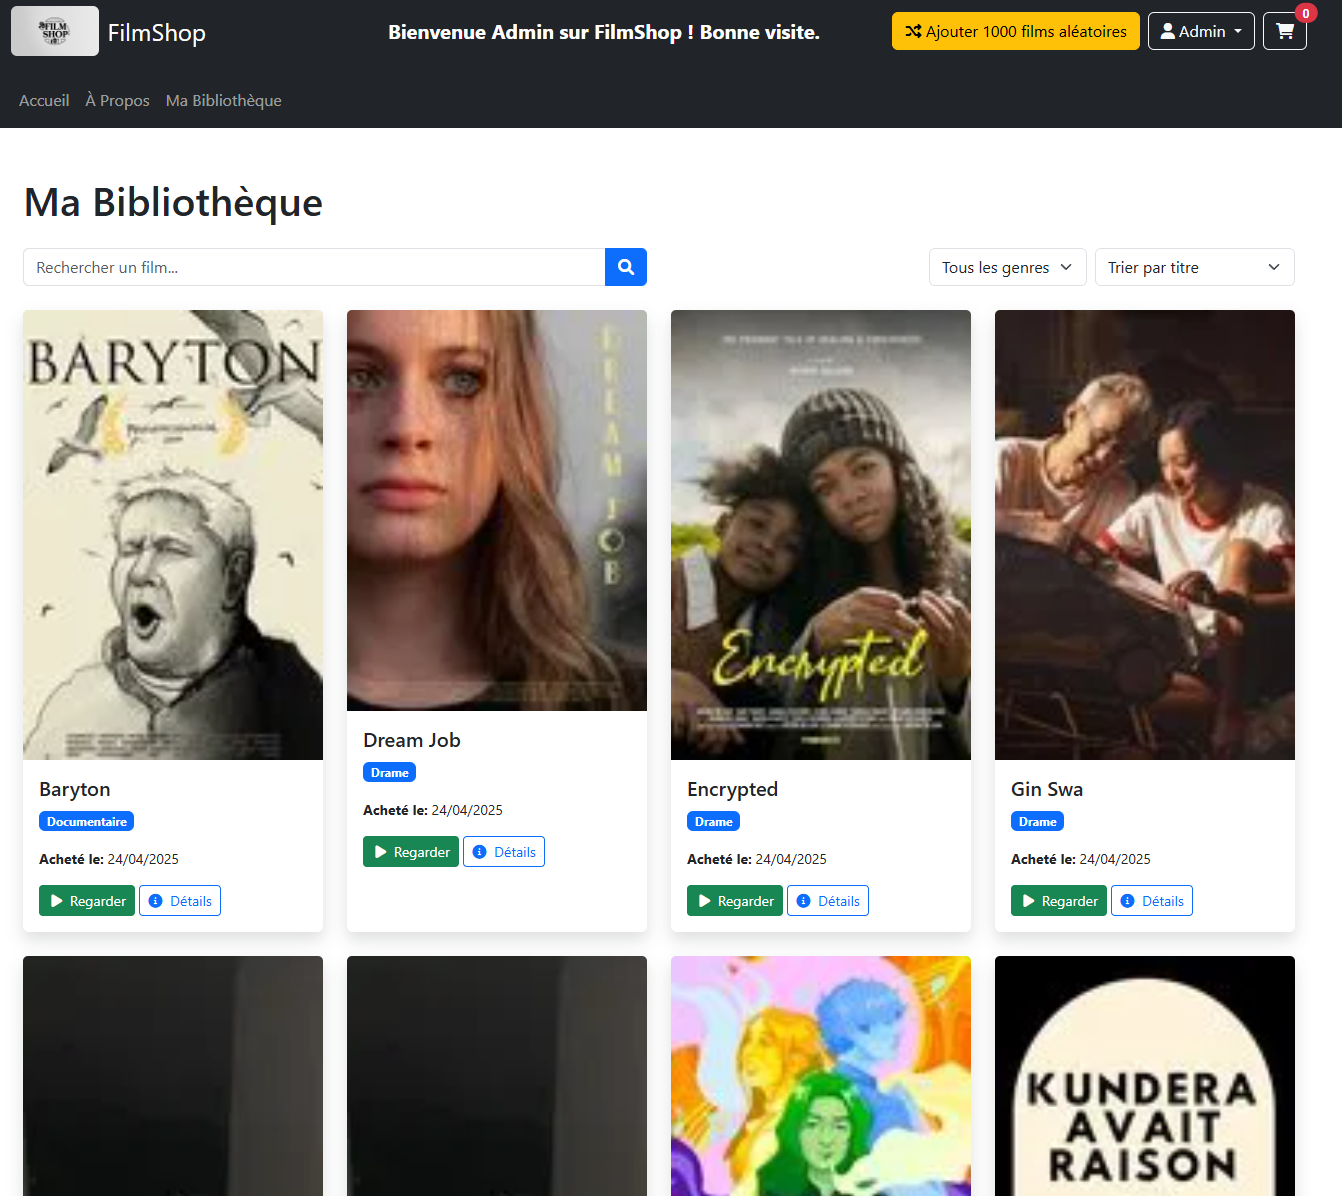The width and height of the screenshot is (1342, 1196).
Task: Click the info icon on Dream Job's Détails
Action: (478, 851)
